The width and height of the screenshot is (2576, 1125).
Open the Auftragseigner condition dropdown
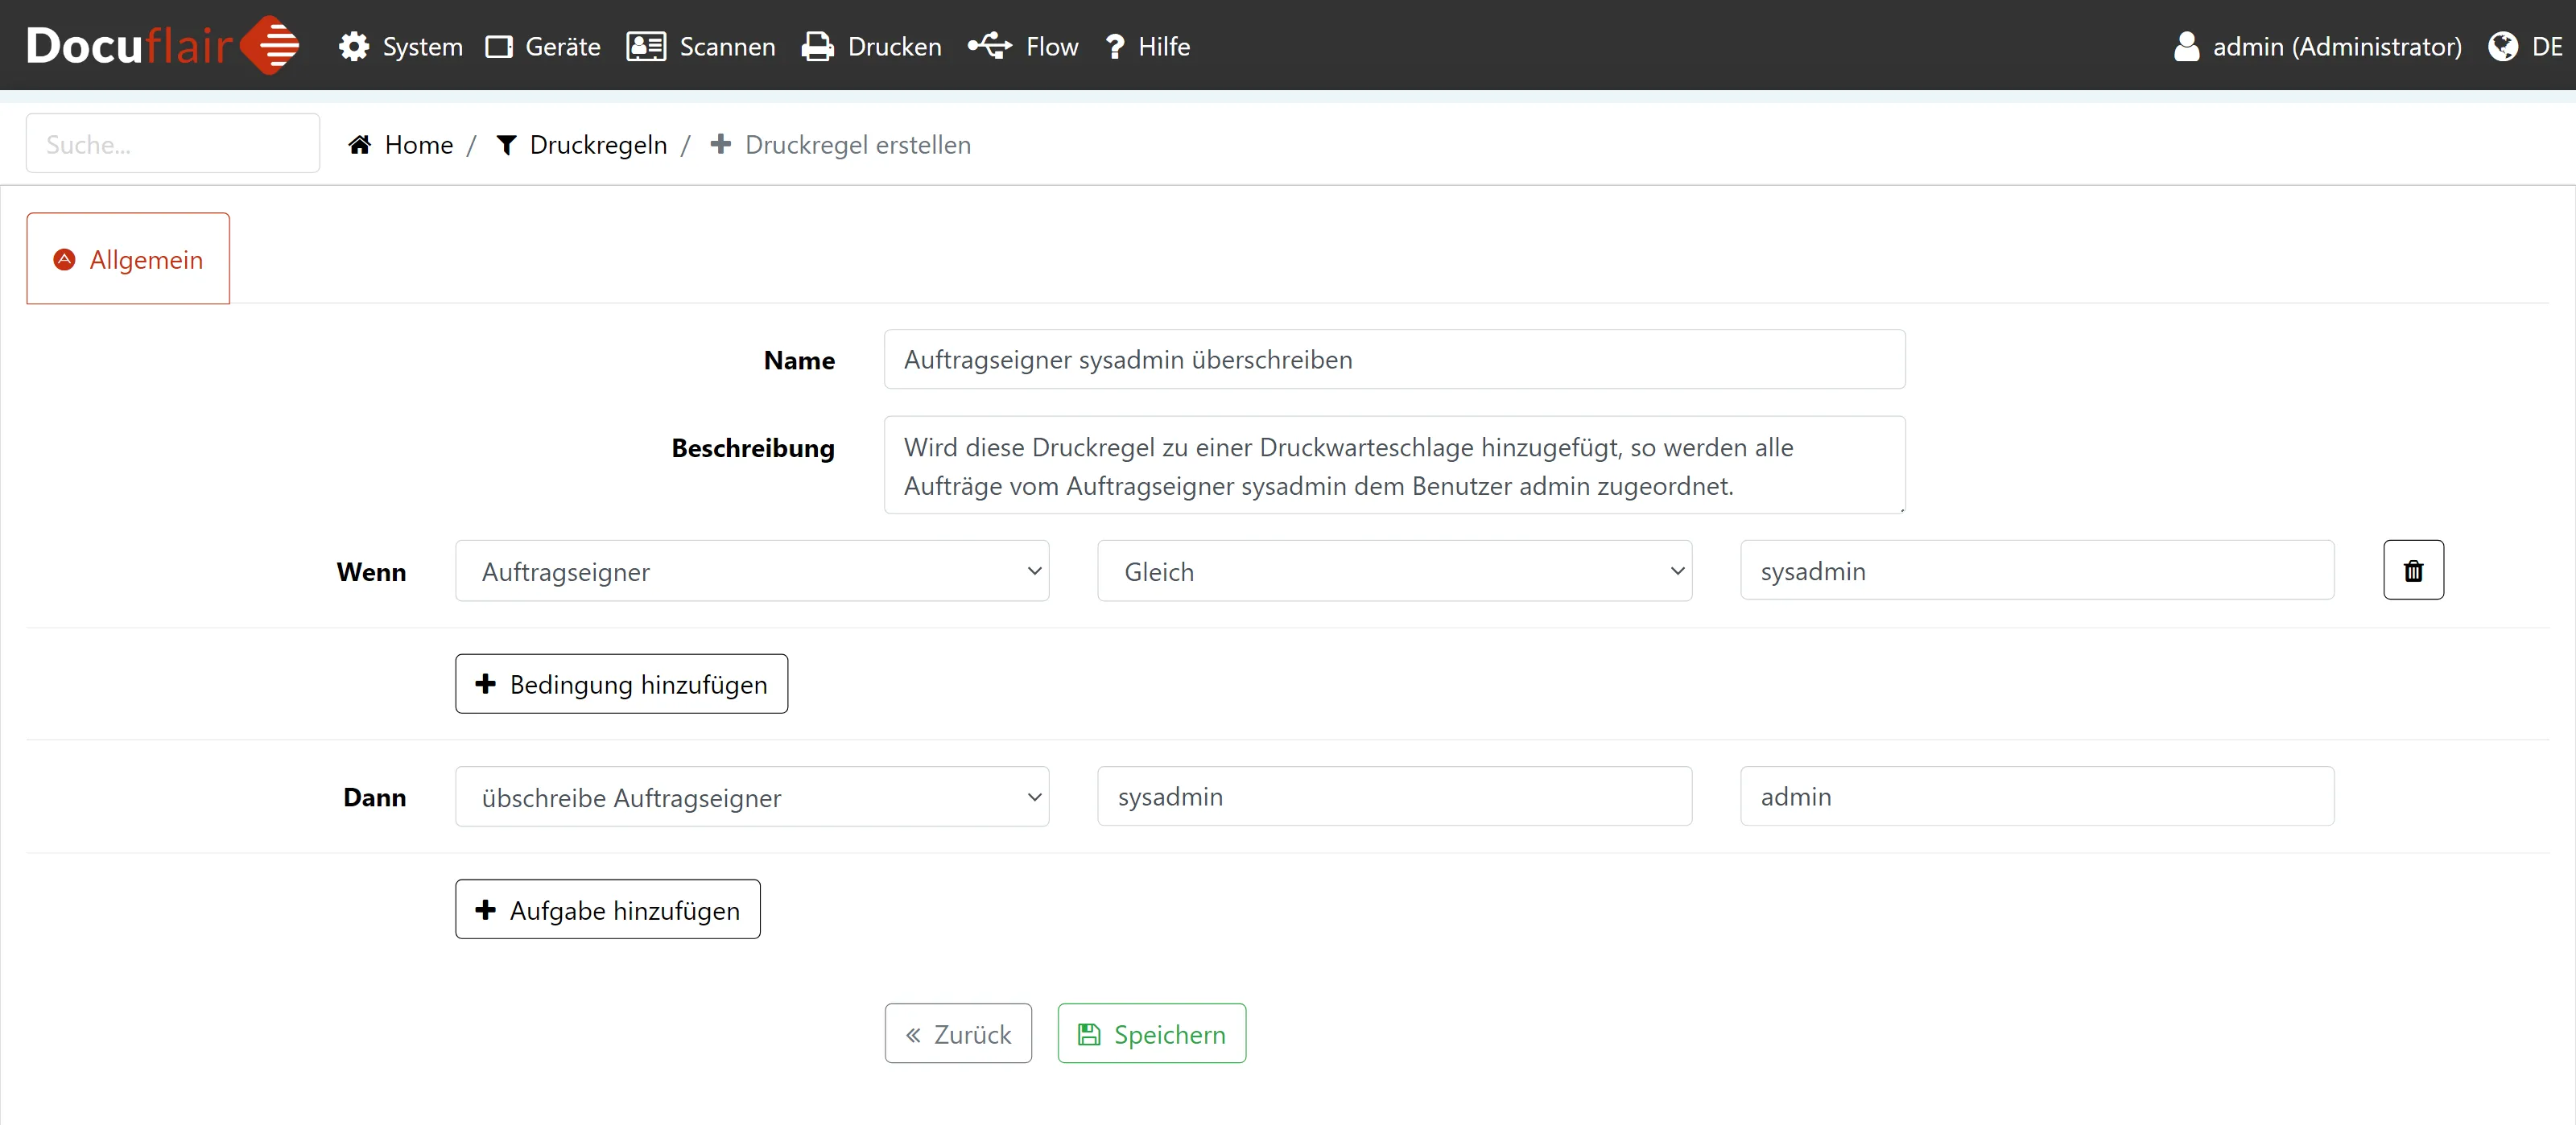tap(751, 571)
